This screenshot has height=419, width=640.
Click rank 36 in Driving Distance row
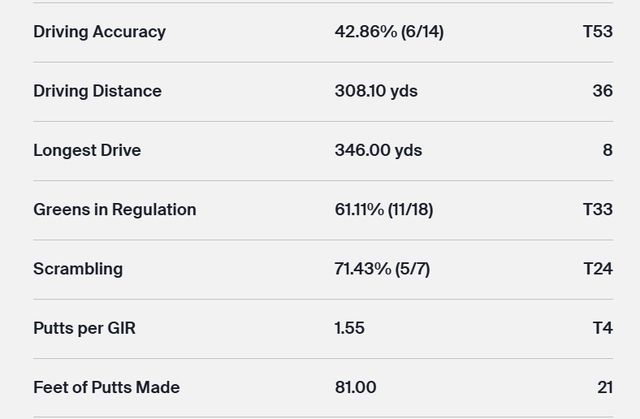tap(602, 91)
